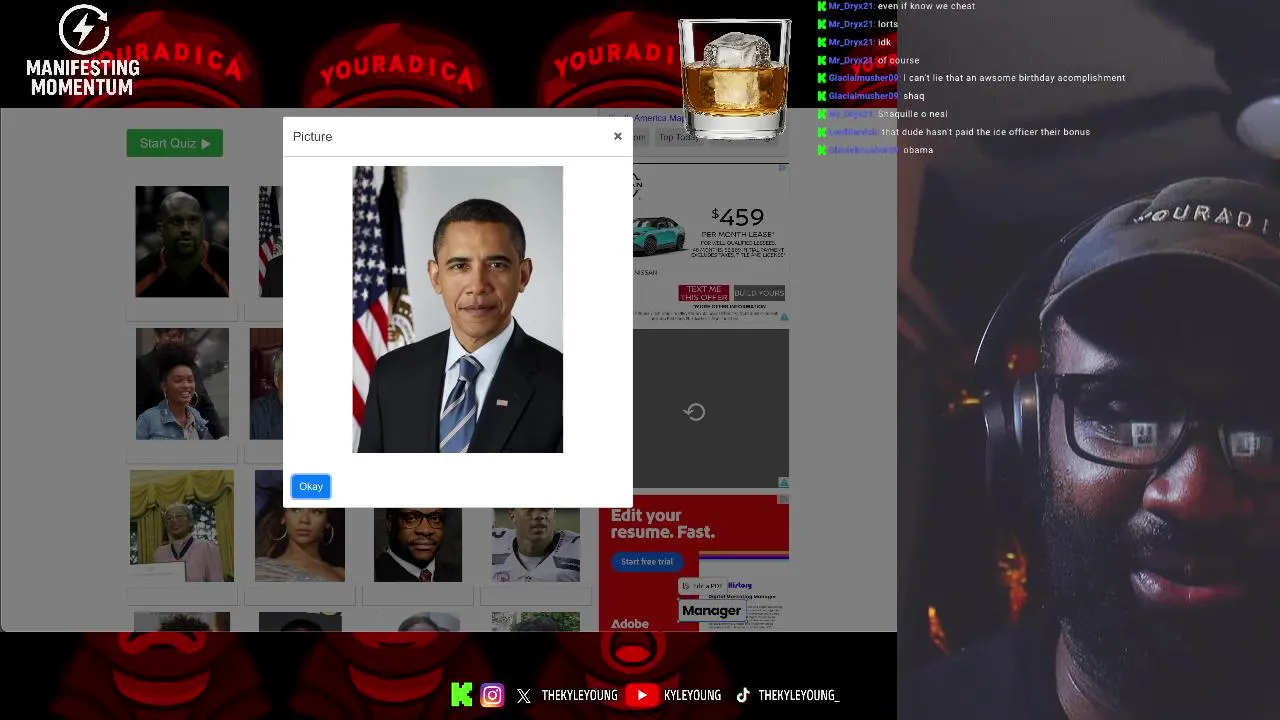Click chat message 'obama'

click(918, 150)
